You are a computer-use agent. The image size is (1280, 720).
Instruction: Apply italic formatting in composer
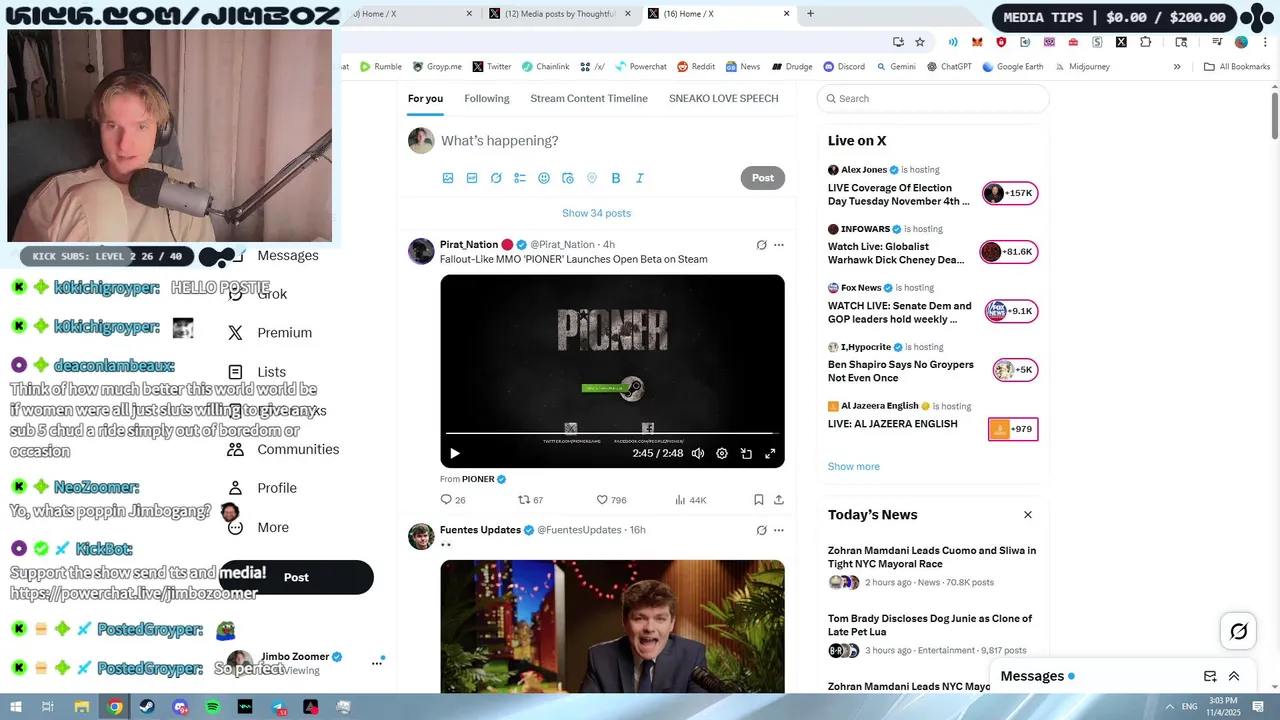click(640, 178)
